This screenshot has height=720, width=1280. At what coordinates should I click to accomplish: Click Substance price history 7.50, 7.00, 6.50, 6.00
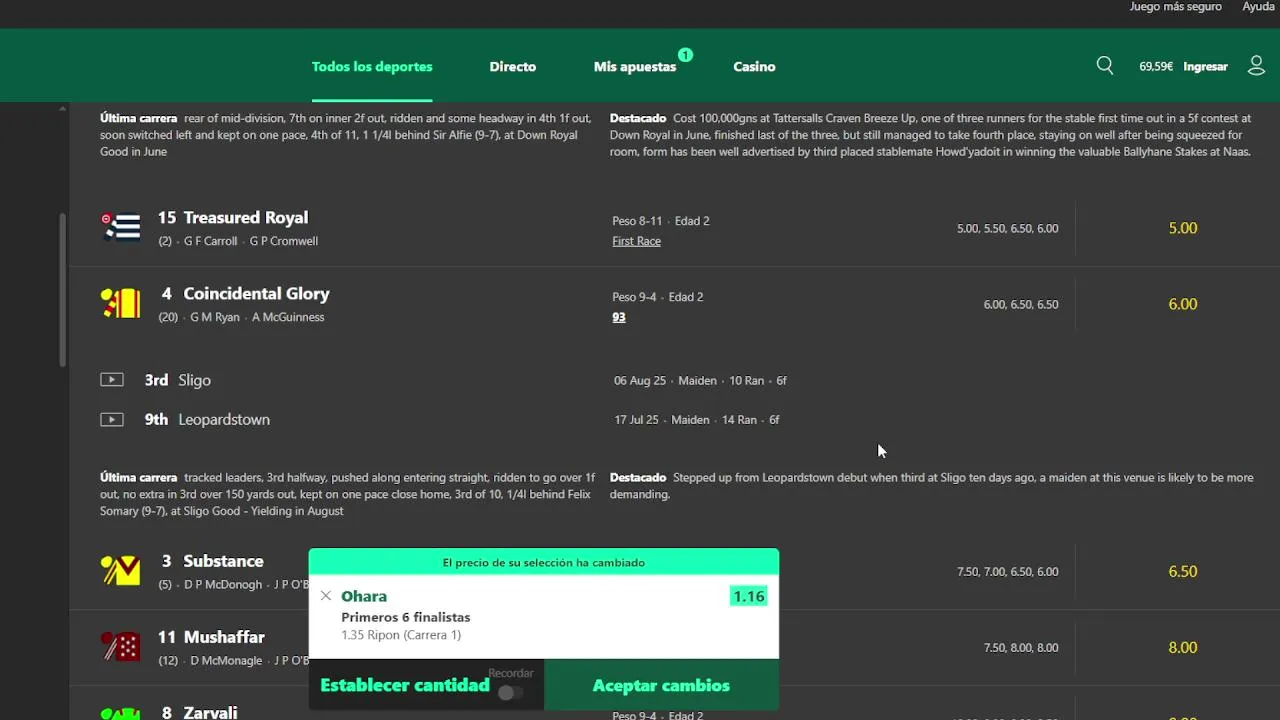point(1007,571)
